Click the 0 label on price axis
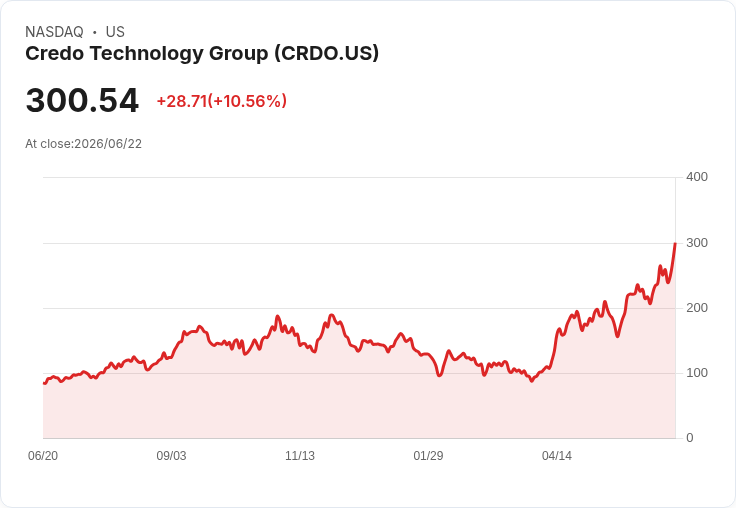 point(690,438)
